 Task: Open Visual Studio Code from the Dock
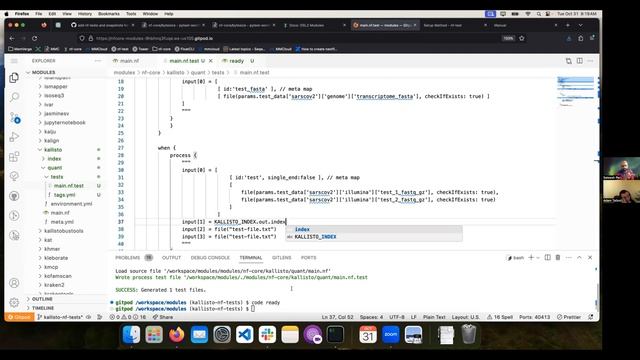[244, 335]
